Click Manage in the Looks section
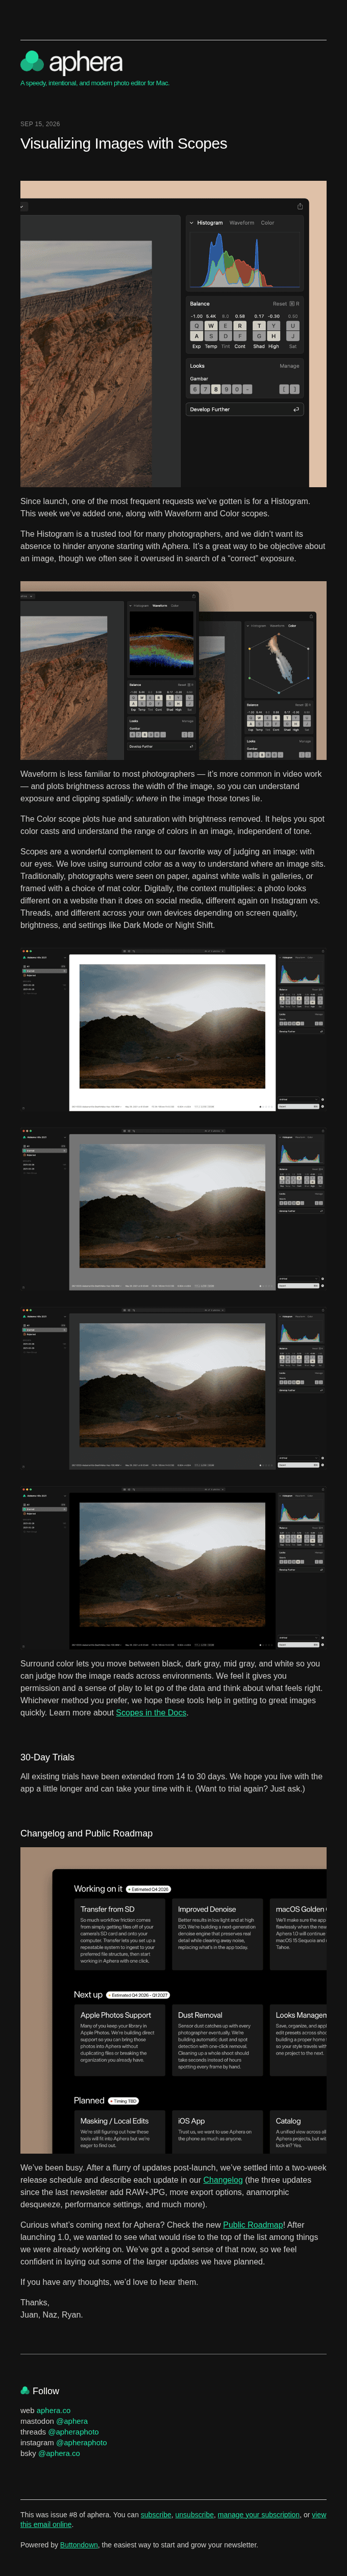 pos(289,366)
